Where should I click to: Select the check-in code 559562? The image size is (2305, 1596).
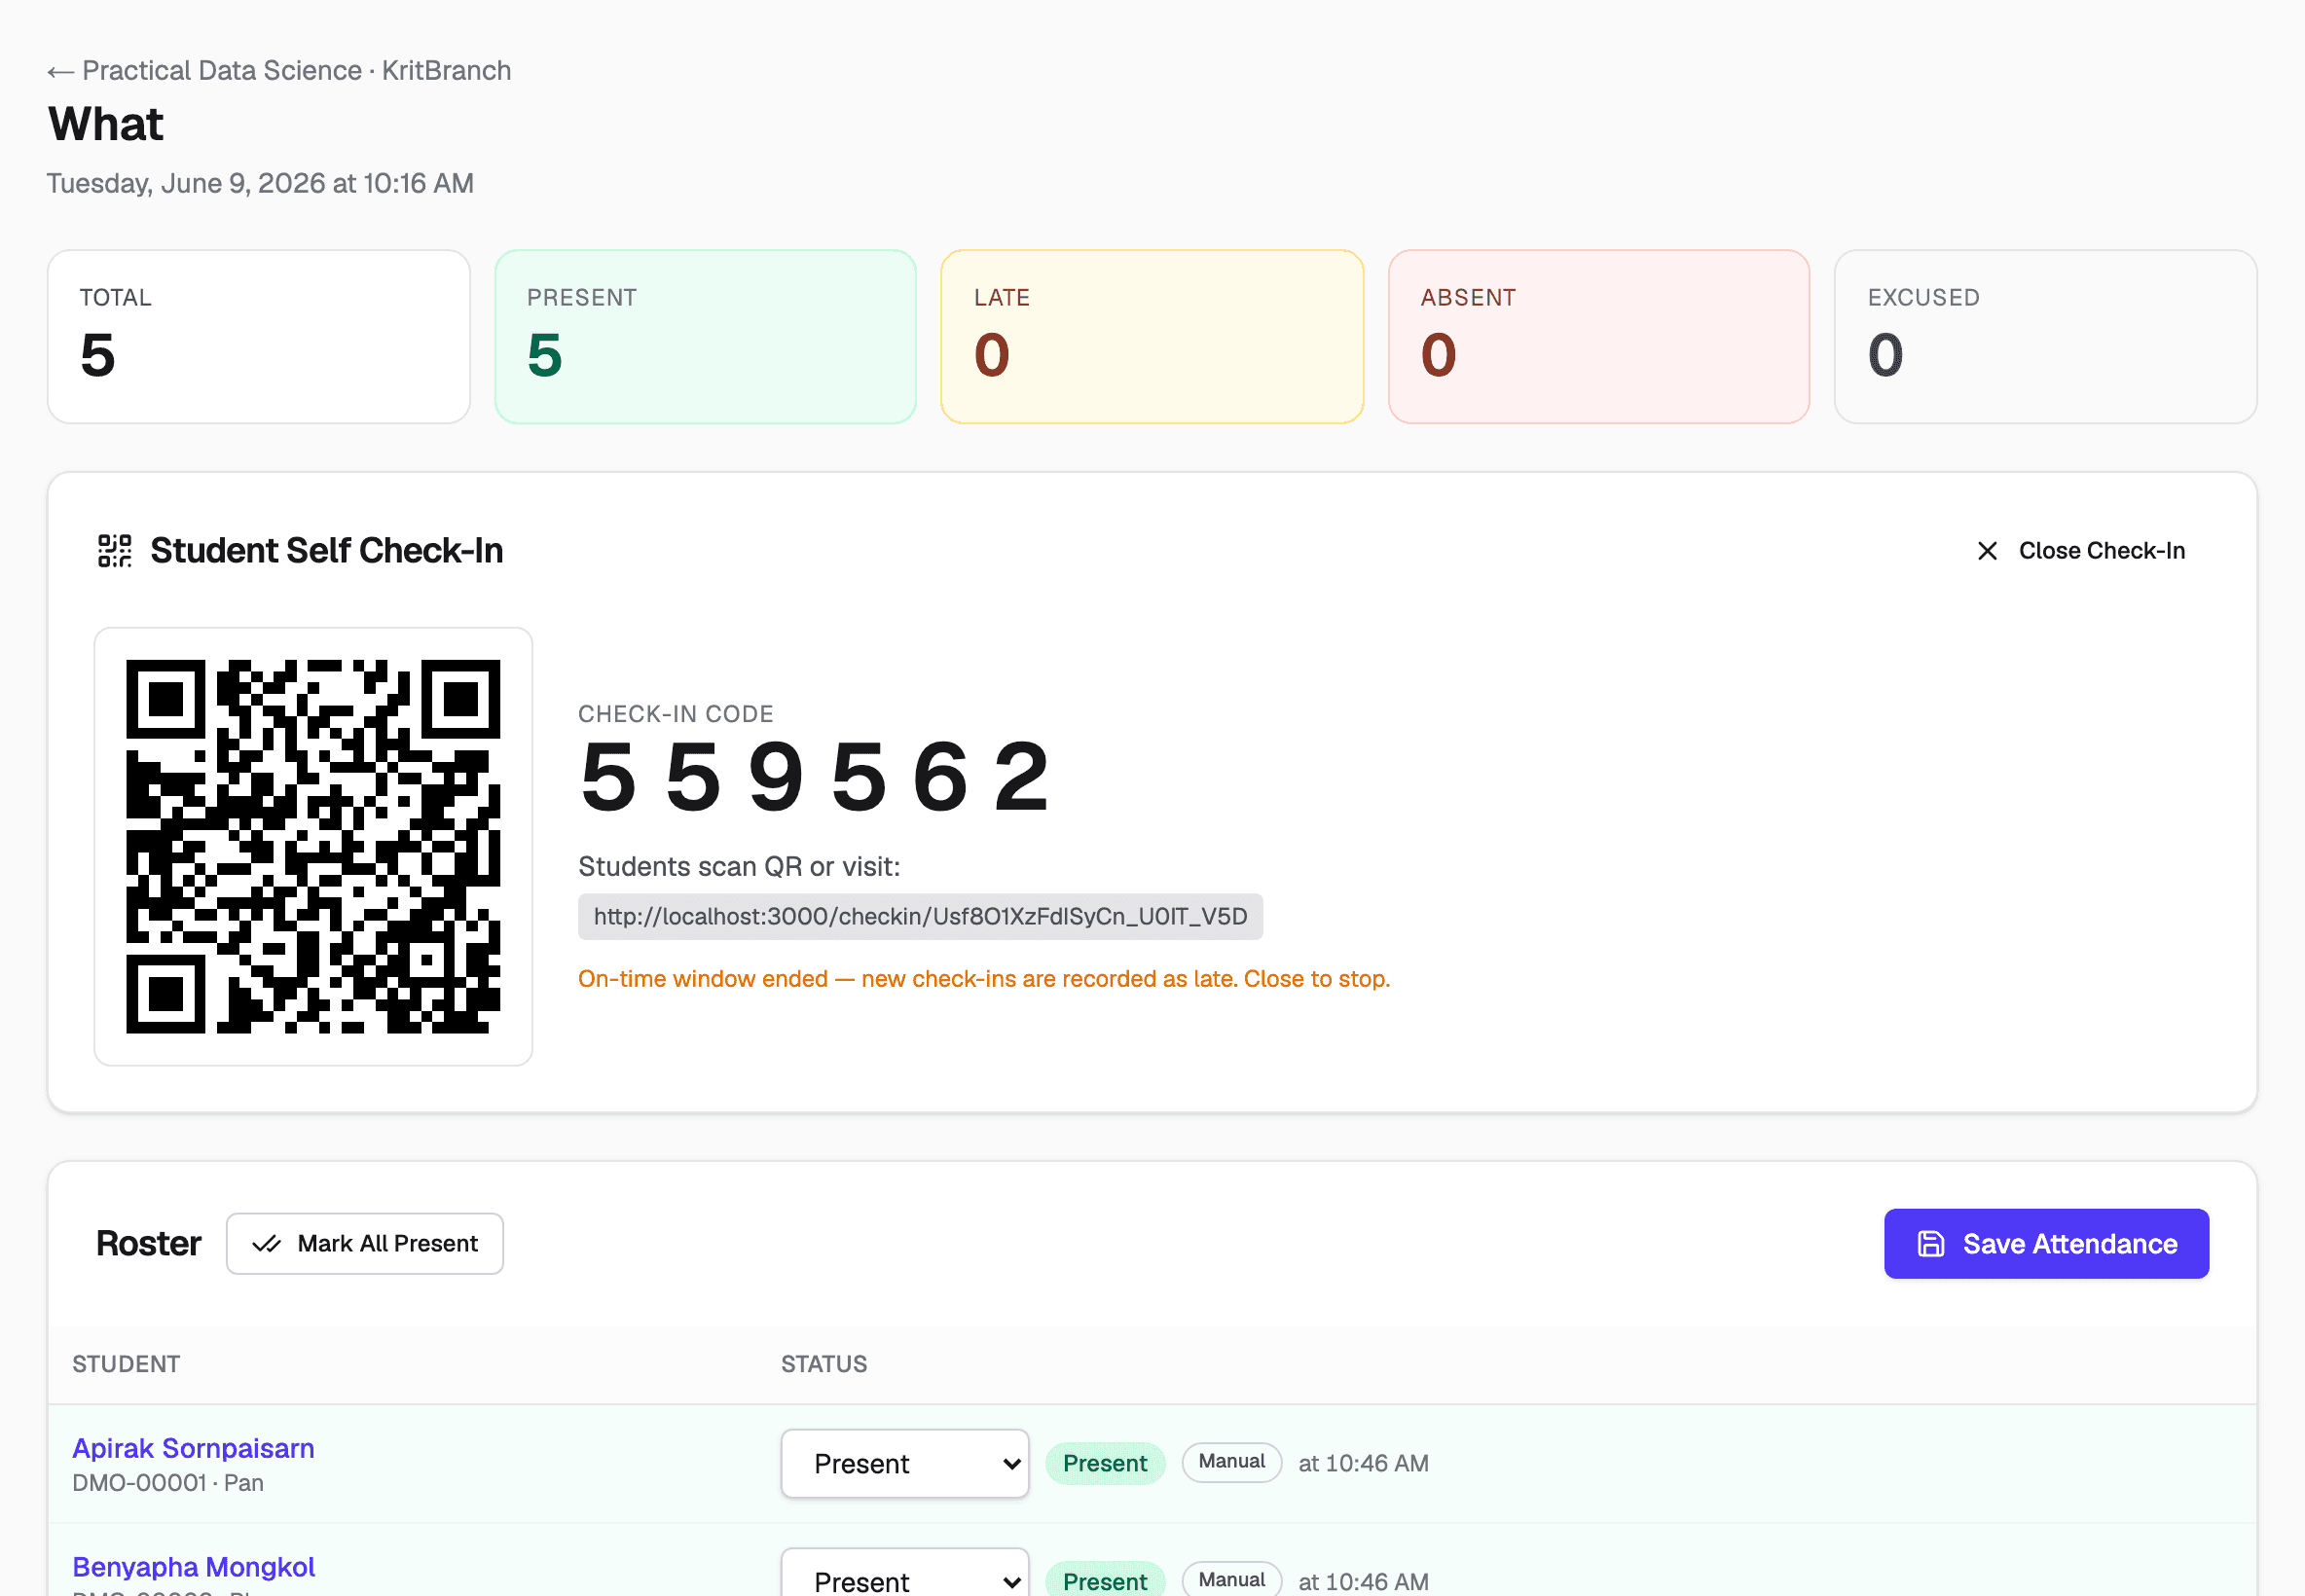(x=814, y=776)
